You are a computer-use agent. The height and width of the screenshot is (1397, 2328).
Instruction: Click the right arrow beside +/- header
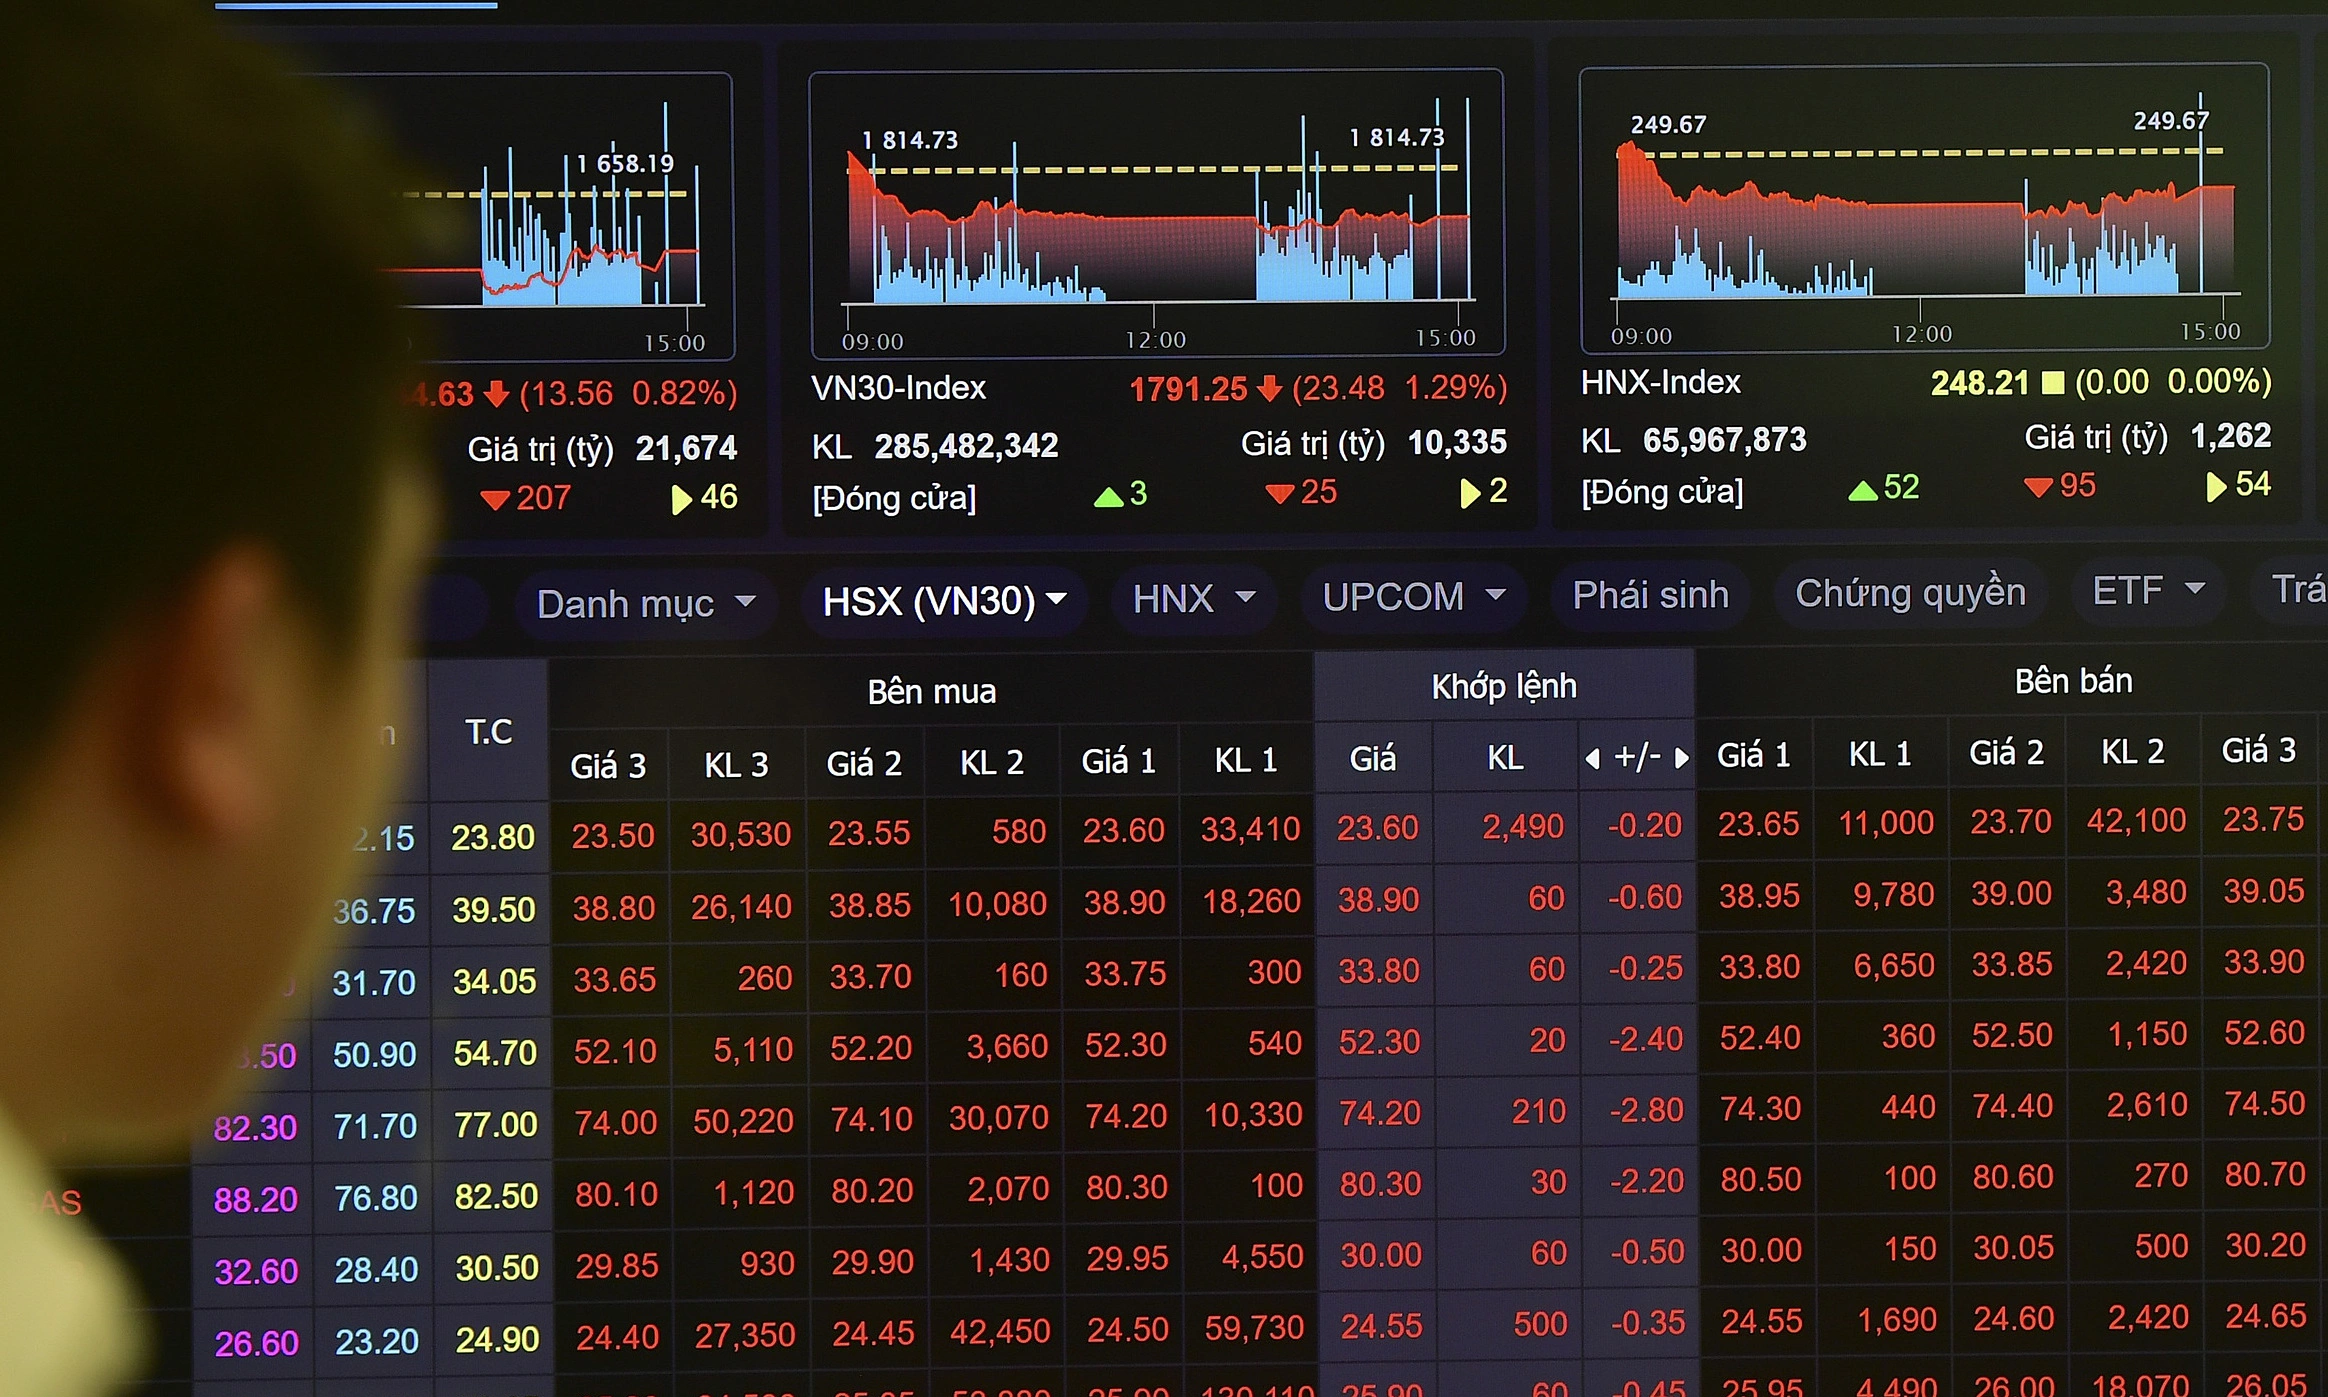coord(1682,757)
